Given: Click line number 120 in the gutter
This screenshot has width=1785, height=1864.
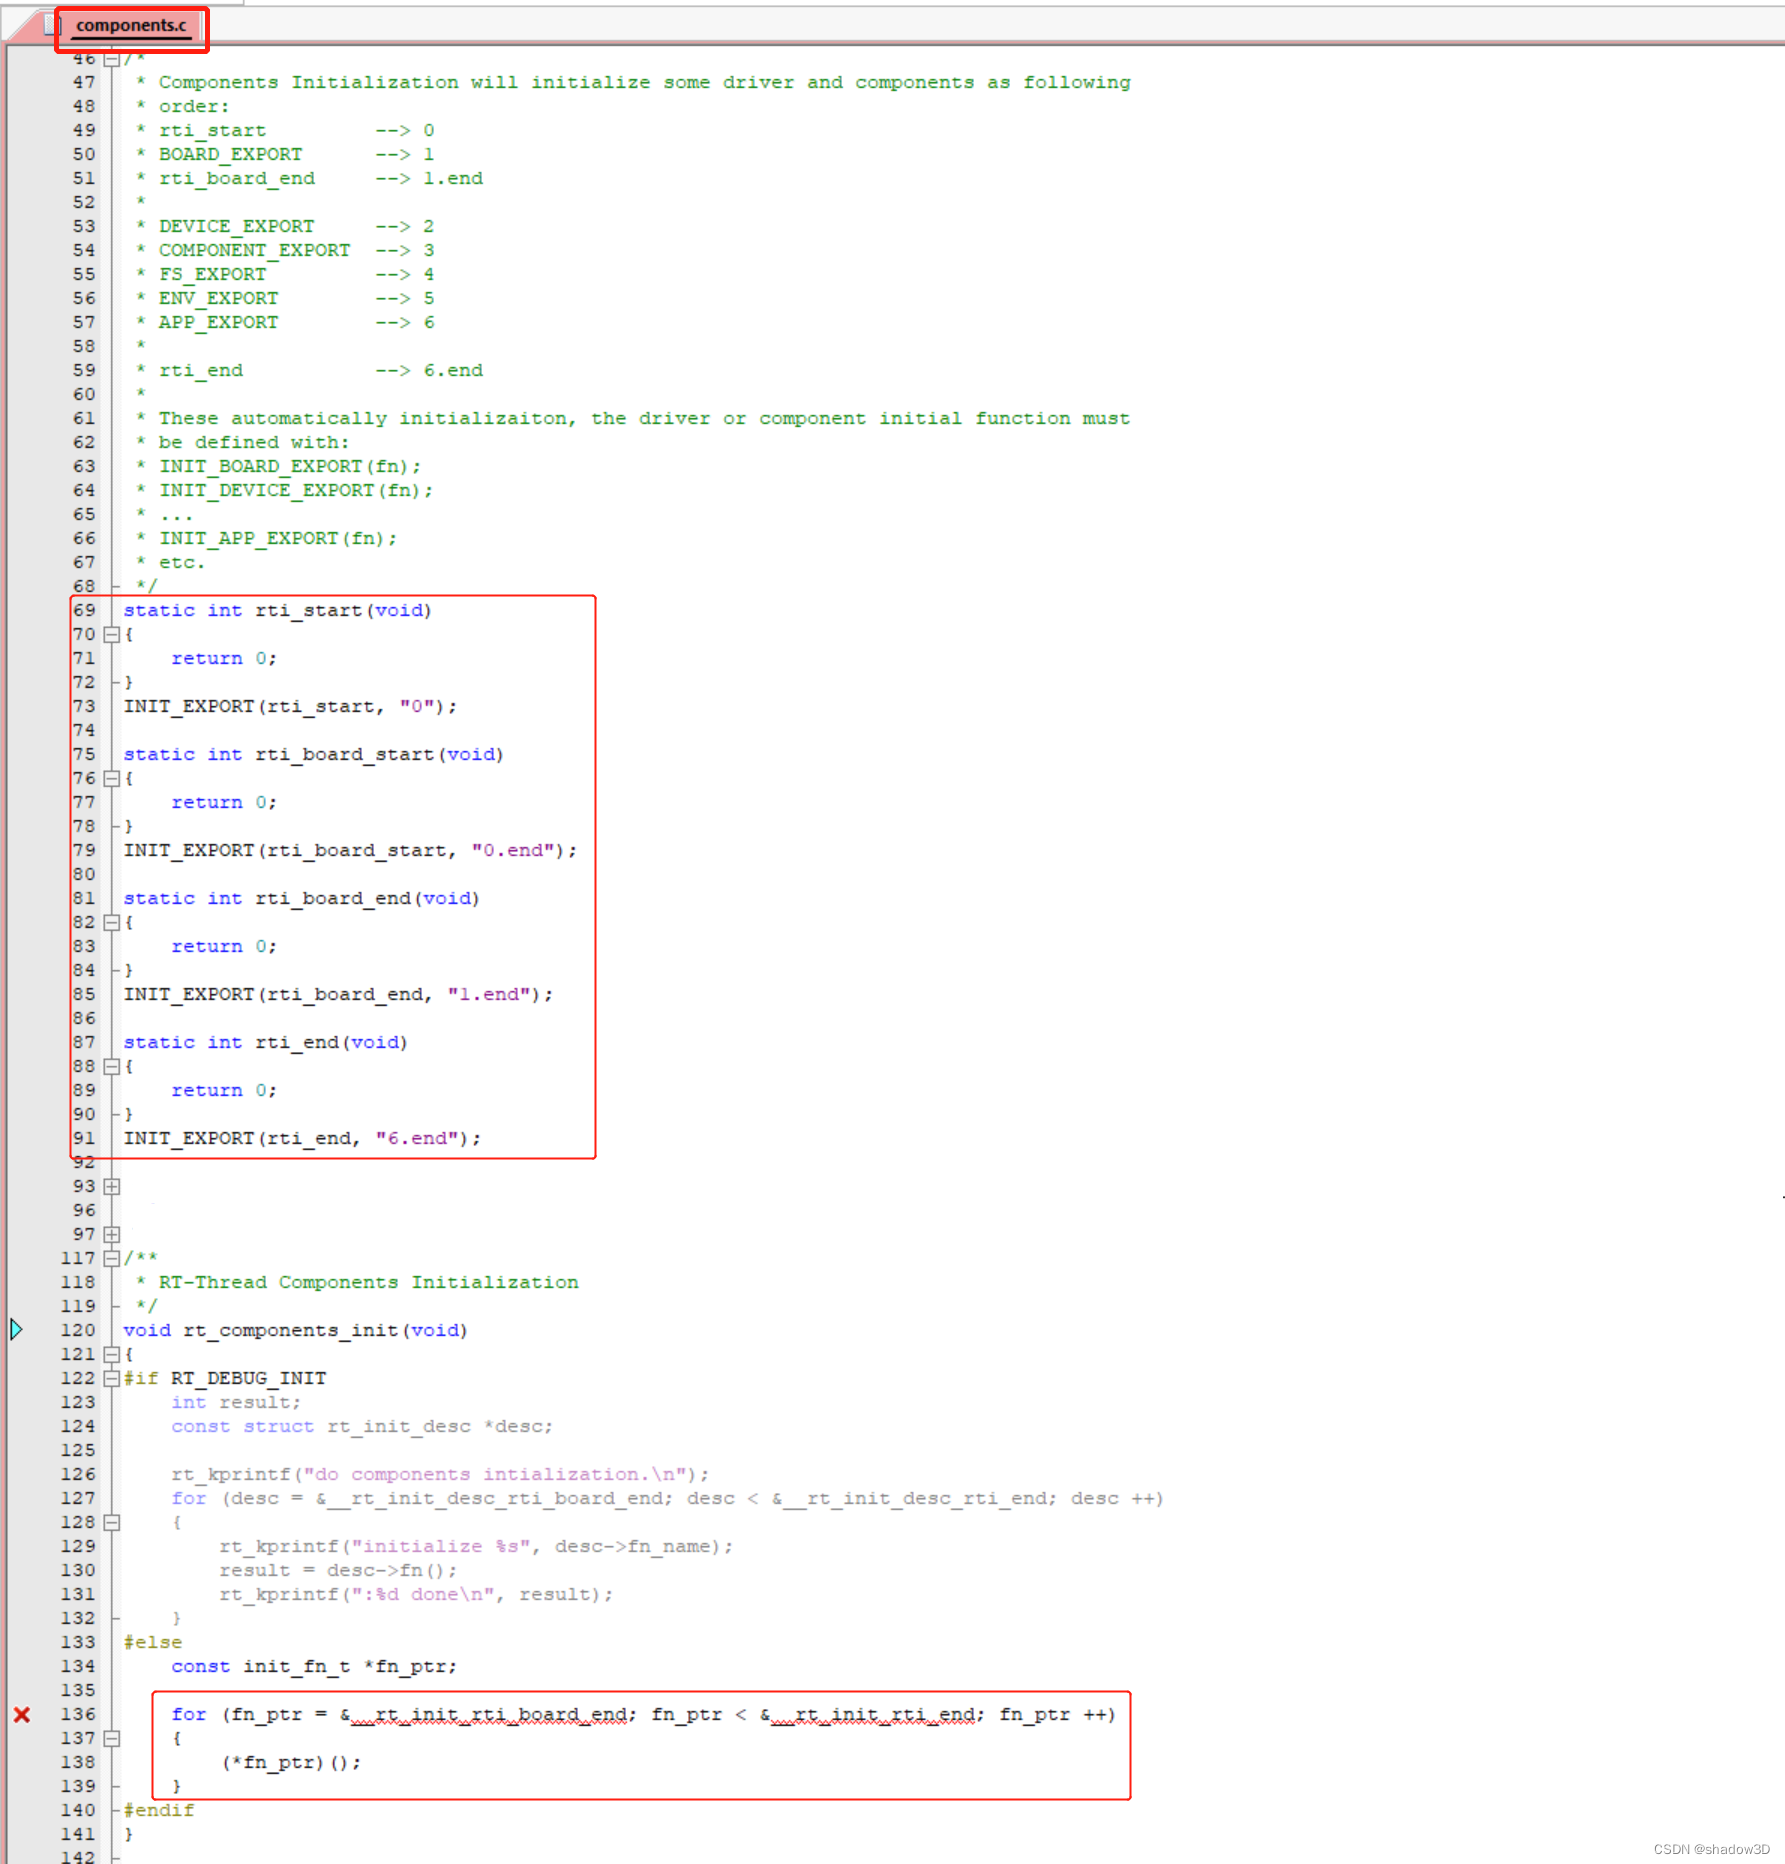Looking at the screenshot, I should (78, 1331).
